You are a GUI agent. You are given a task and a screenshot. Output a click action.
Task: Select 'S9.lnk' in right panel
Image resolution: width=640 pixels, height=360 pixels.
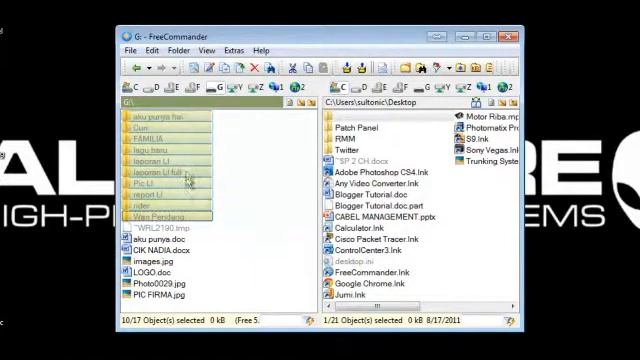point(472,139)
